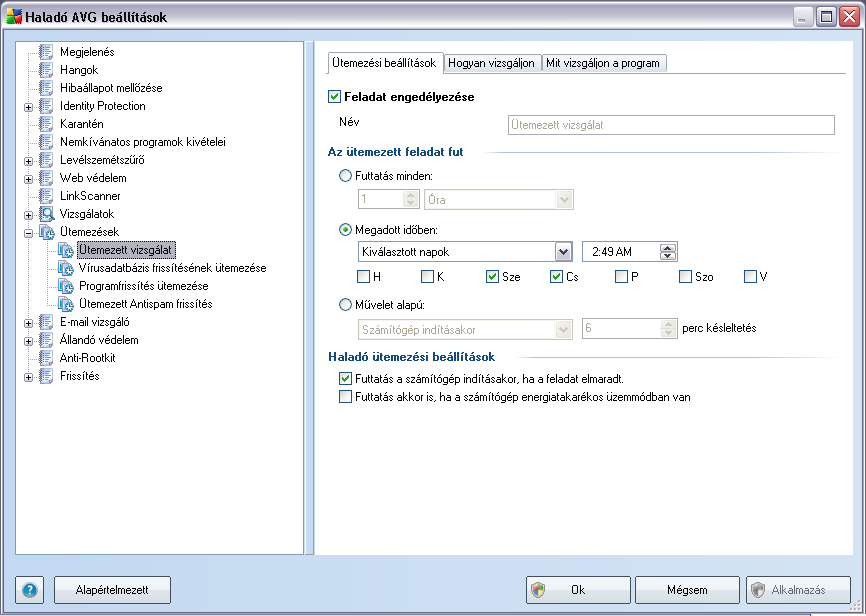Viewport: 866px width, 616px height.
Task: Click the Nemkívánatos programok kivételei icon
Action: click(46, 142)
